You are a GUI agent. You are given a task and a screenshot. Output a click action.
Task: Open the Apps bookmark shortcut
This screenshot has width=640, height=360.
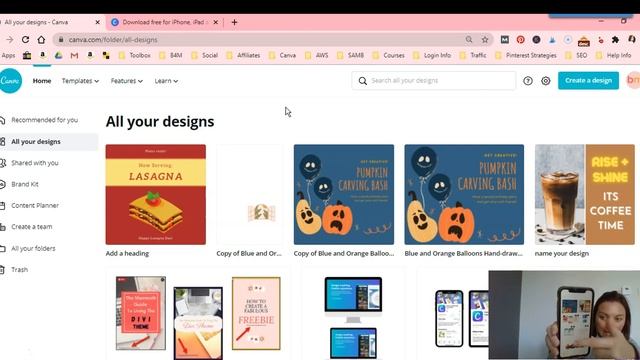click(x=8, y=55)
